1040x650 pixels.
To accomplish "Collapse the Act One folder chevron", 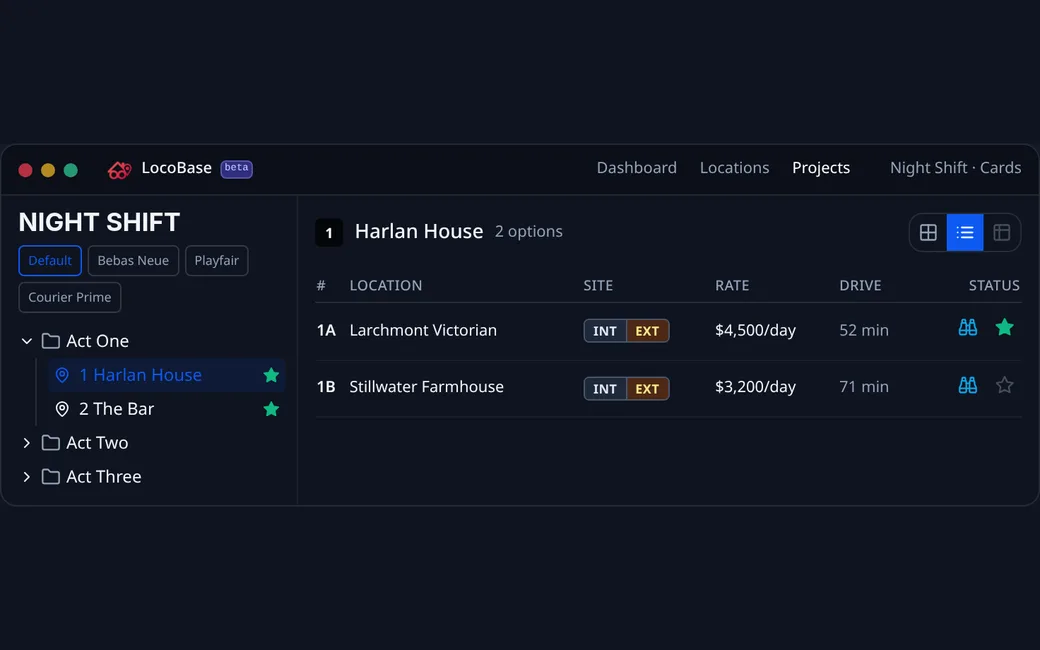I will click(27, 341).
